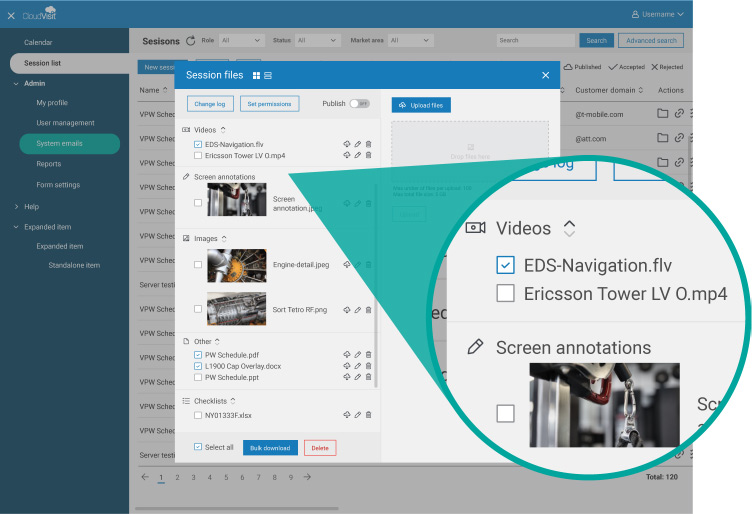
Task: Open My profile under Admin
Action: (52, 103)
